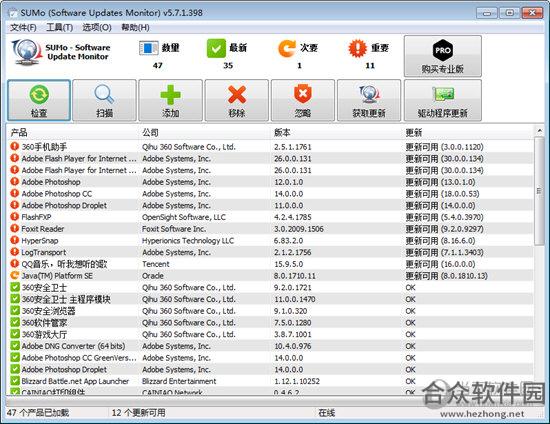Select the Adobe Photoshop row (version 12.0.1.0)
550x424 pixels.
point(270,182)
